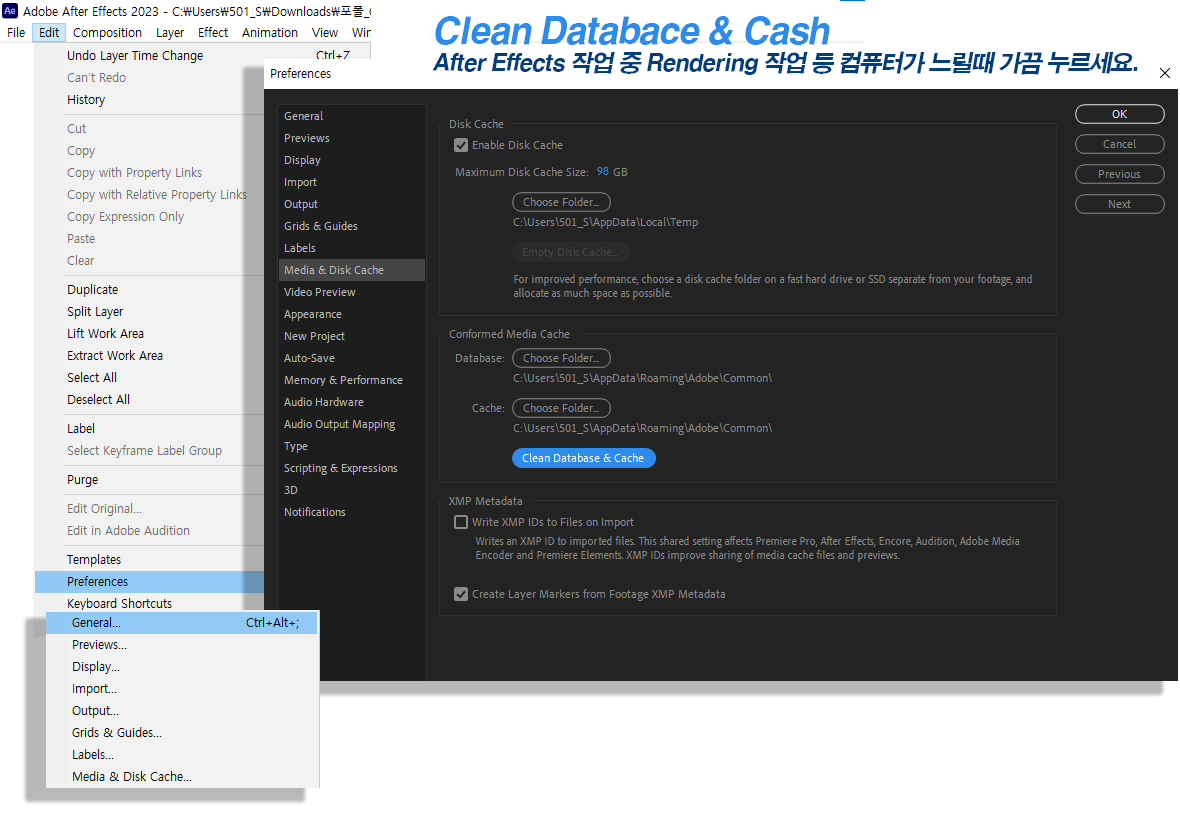Select Audio Output Mapping category

click(x=351, y=424)
